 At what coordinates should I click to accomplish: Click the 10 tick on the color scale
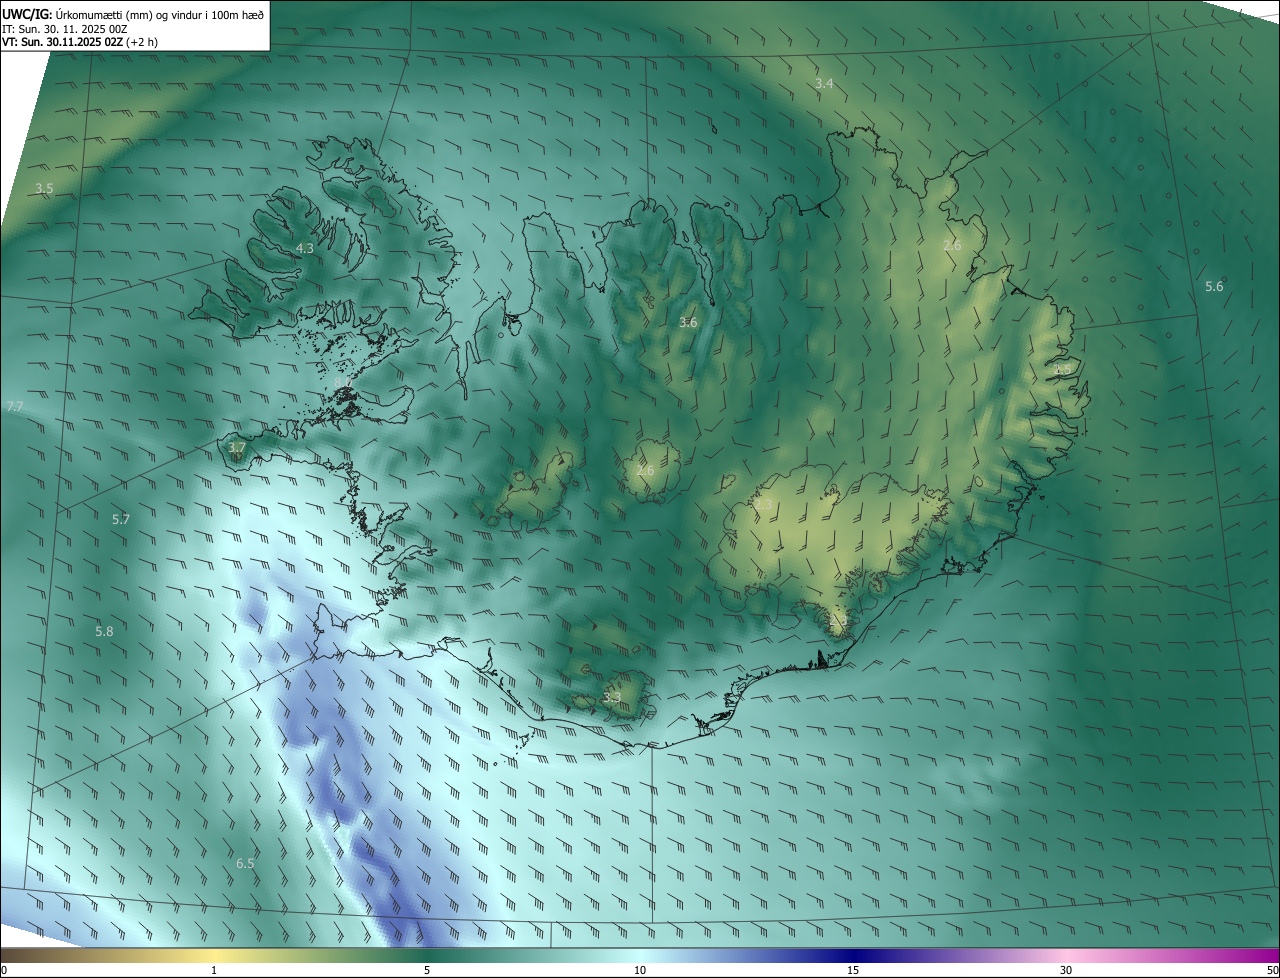pos(640,970)
